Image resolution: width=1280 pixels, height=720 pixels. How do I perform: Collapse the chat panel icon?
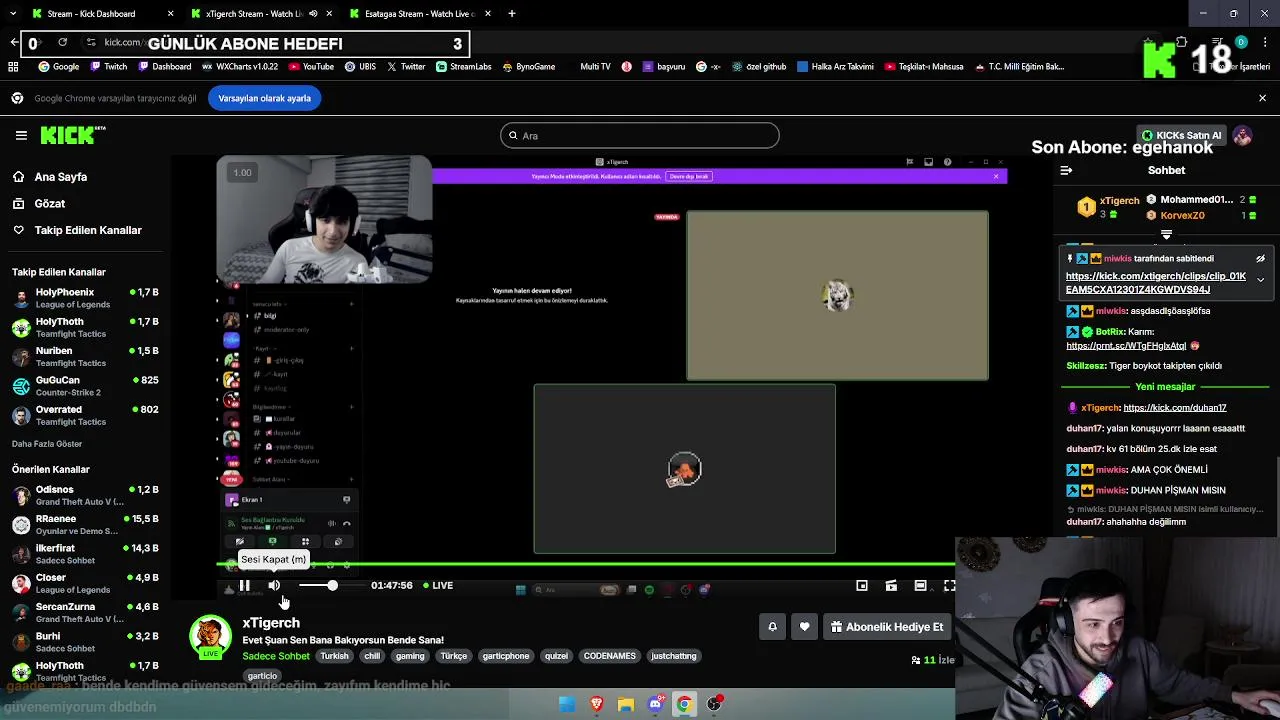1066,171
